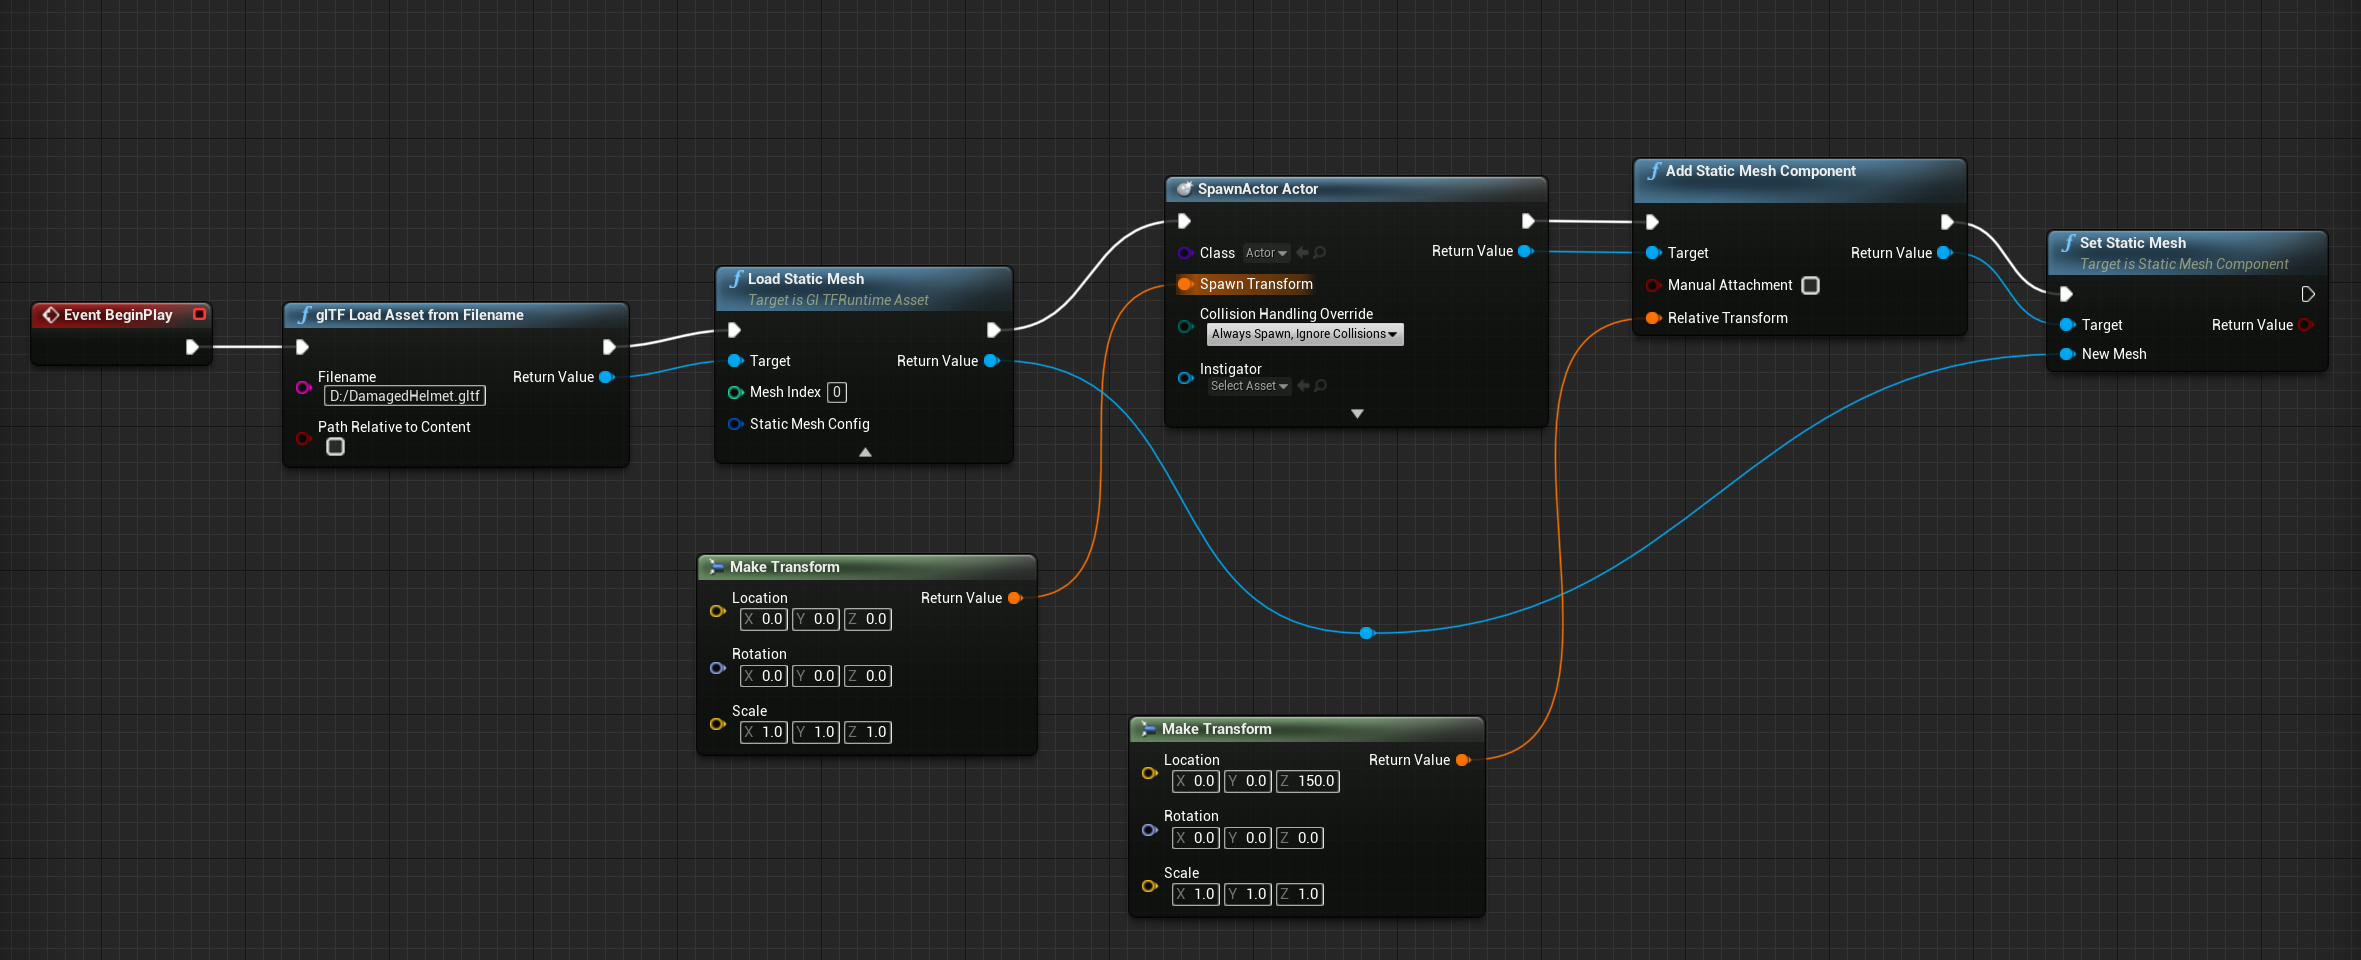The image size is (2361, 960).
Task: Click the New Mesh pin on Set Static Mesh
Action: pyautogui.click(x=2067, y=354)
